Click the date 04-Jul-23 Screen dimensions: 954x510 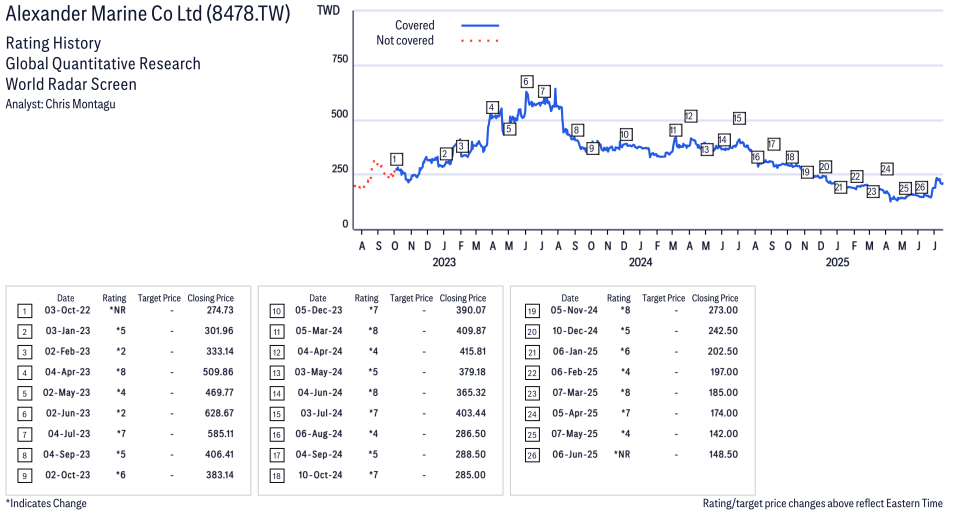pos(69,434)
